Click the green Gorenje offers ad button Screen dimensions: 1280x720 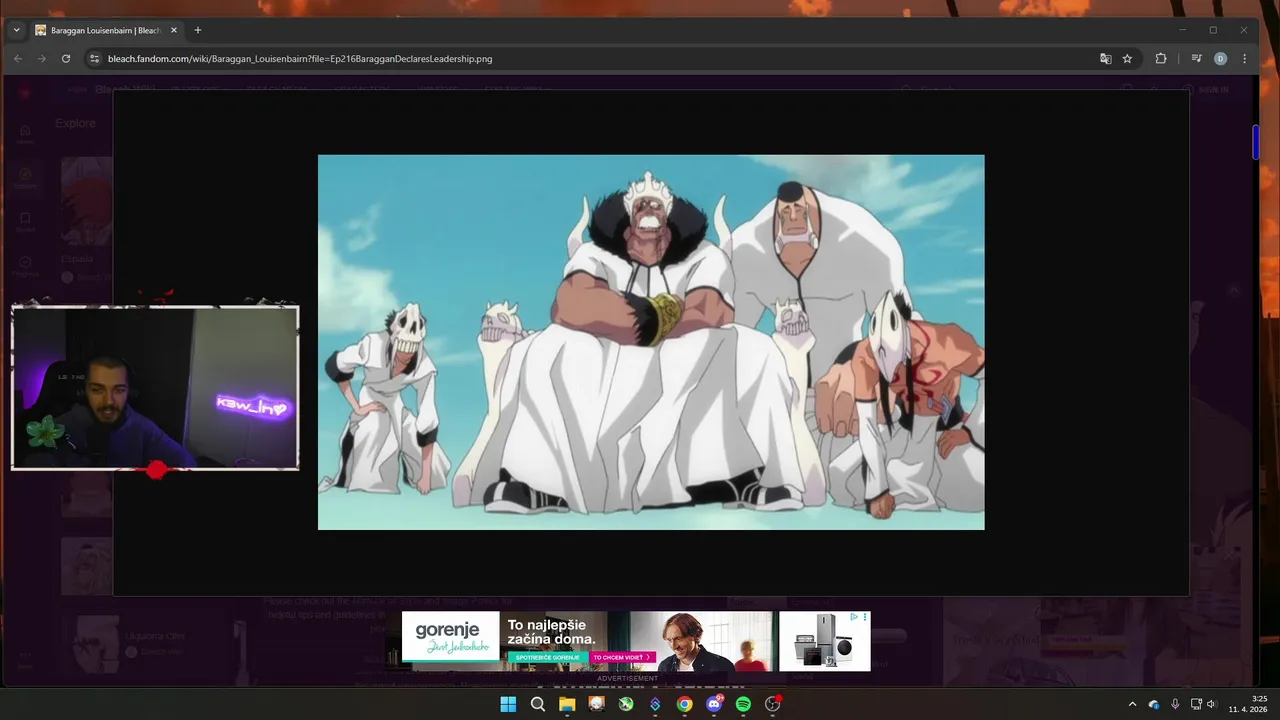tap(547, 657)
